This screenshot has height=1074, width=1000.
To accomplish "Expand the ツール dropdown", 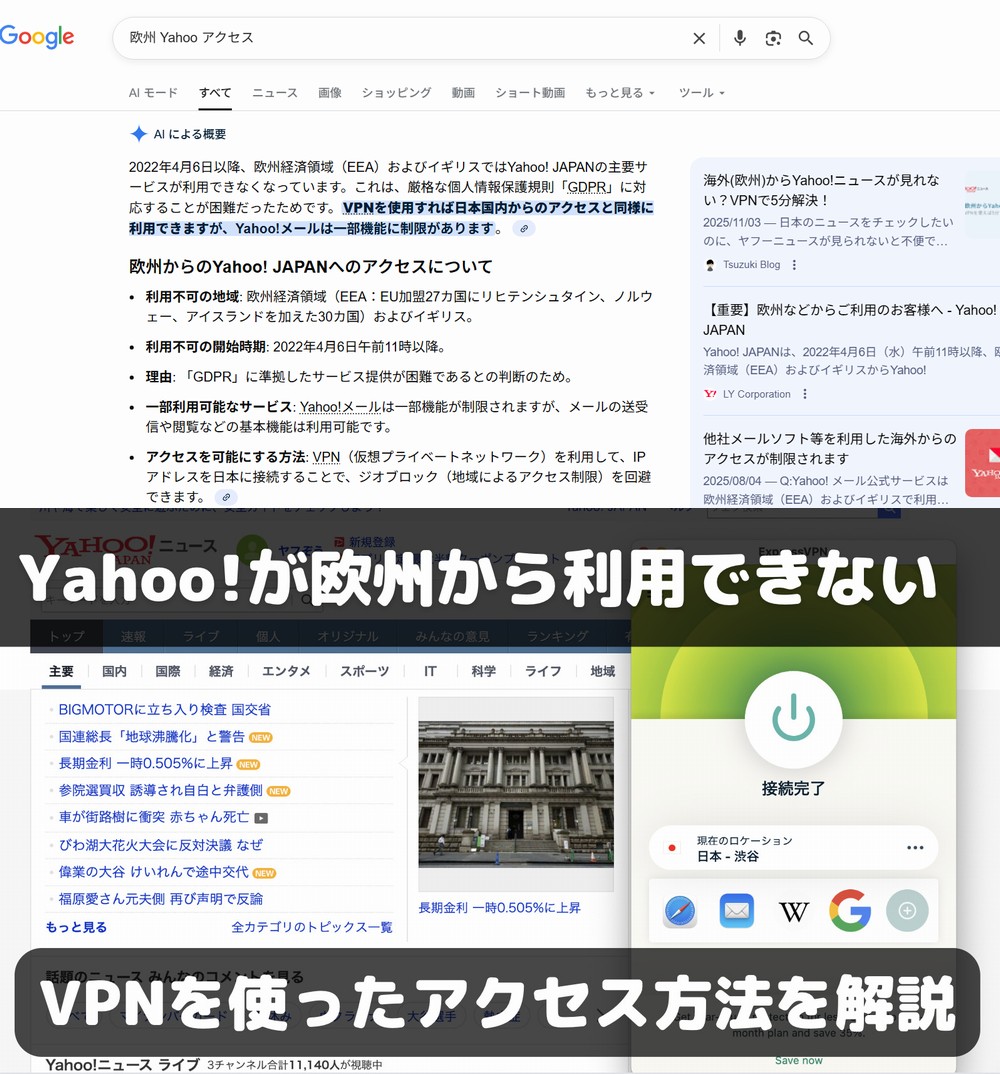I will point(701,93).
